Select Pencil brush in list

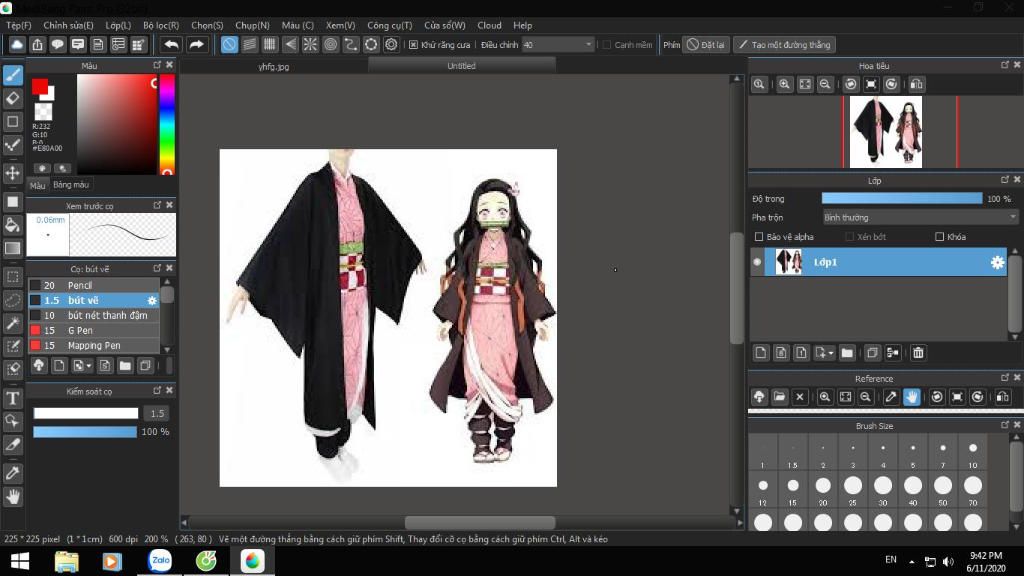(94, 285)
